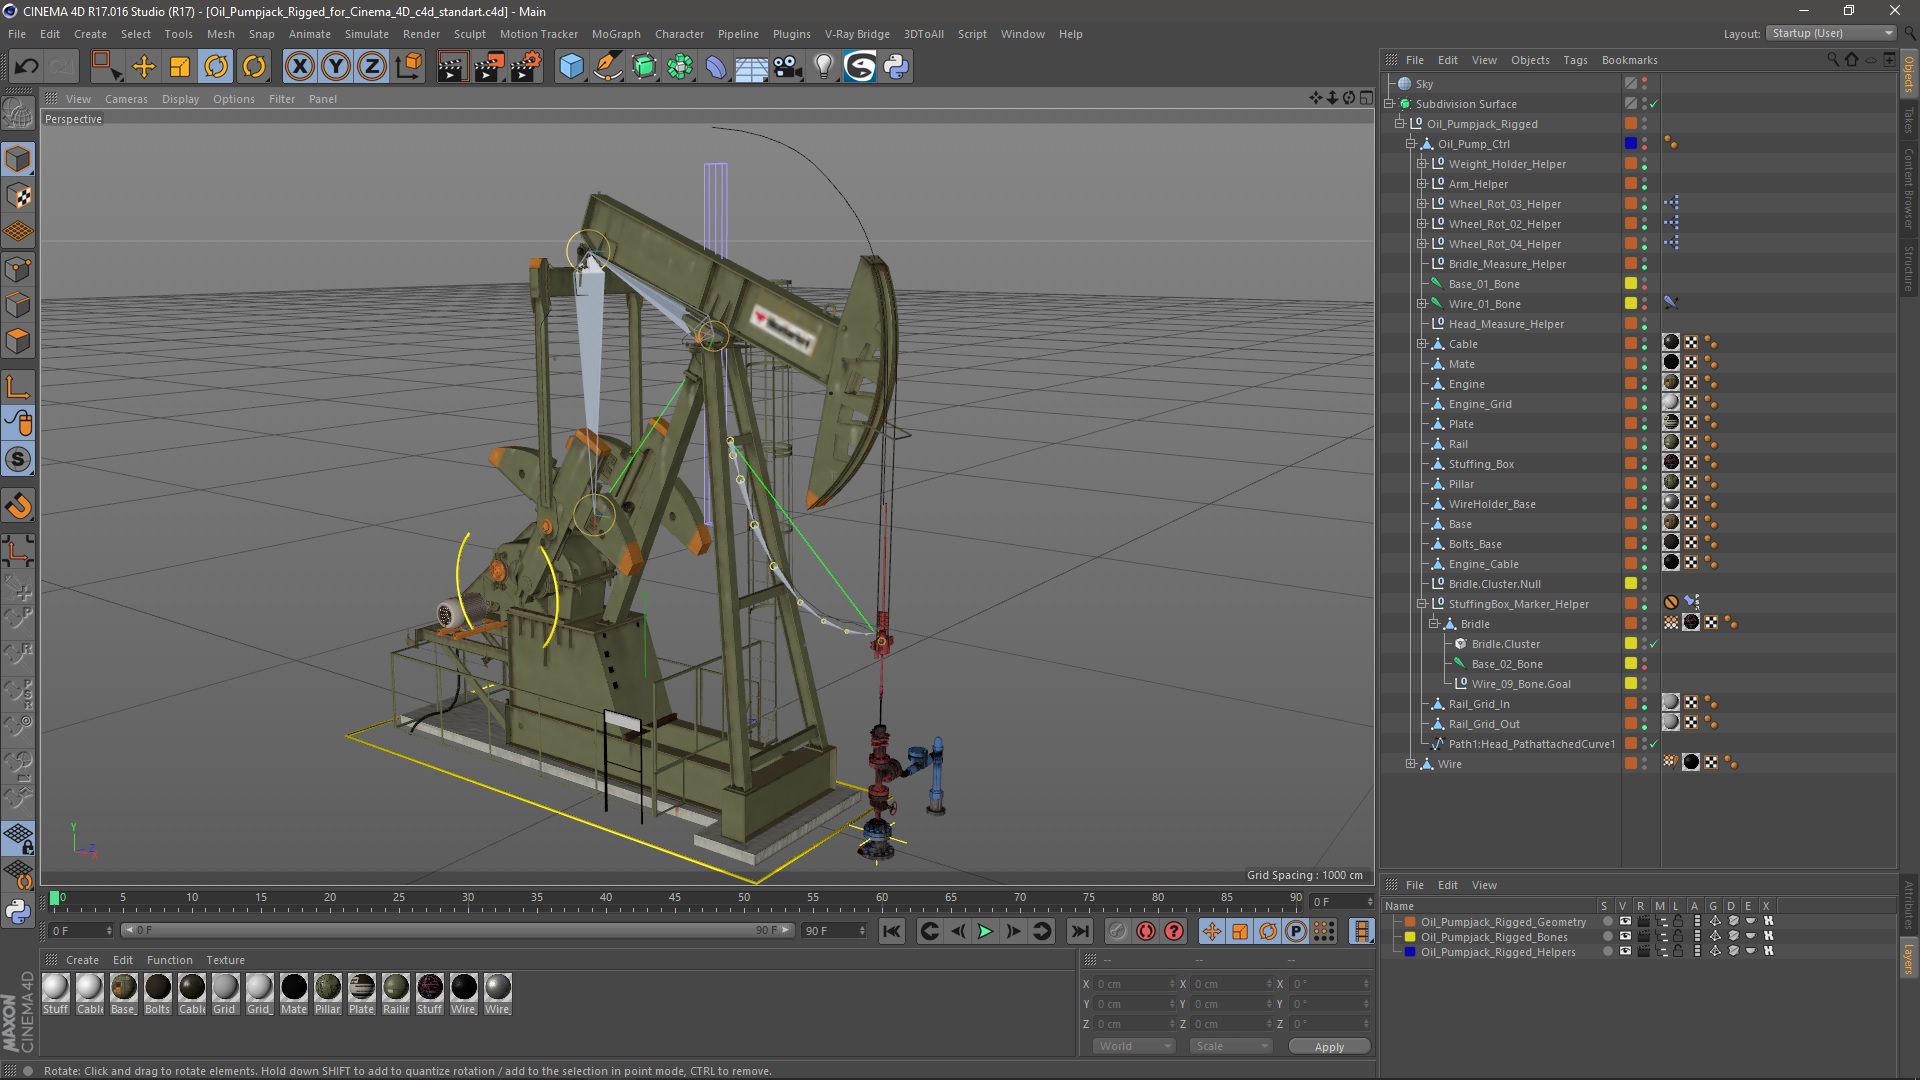Play the animation forward
Viewport: 1920px width, 1080px height.
985,931
